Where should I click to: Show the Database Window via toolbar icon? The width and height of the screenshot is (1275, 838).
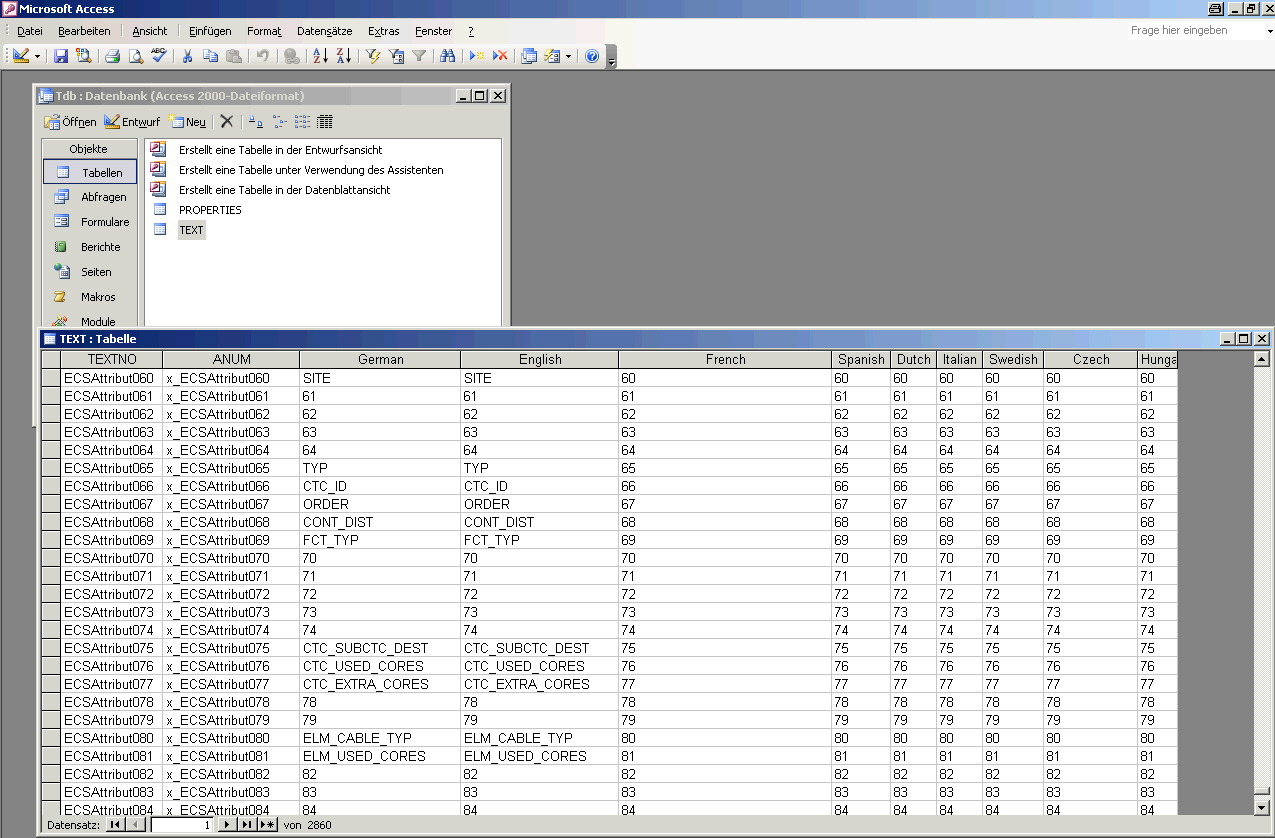coord(529,56)
